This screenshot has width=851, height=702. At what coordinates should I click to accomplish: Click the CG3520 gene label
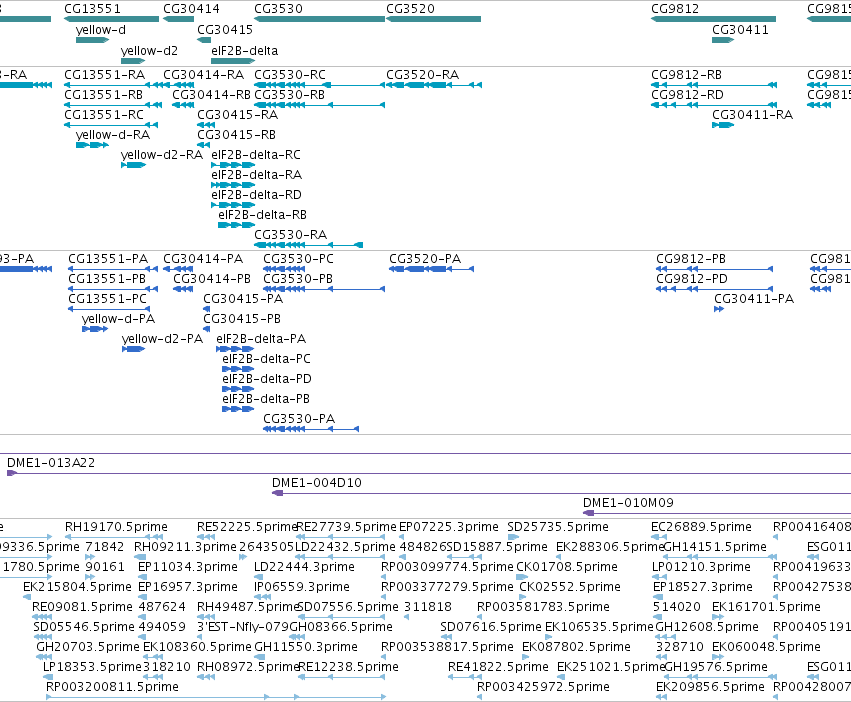click(410, 9)
